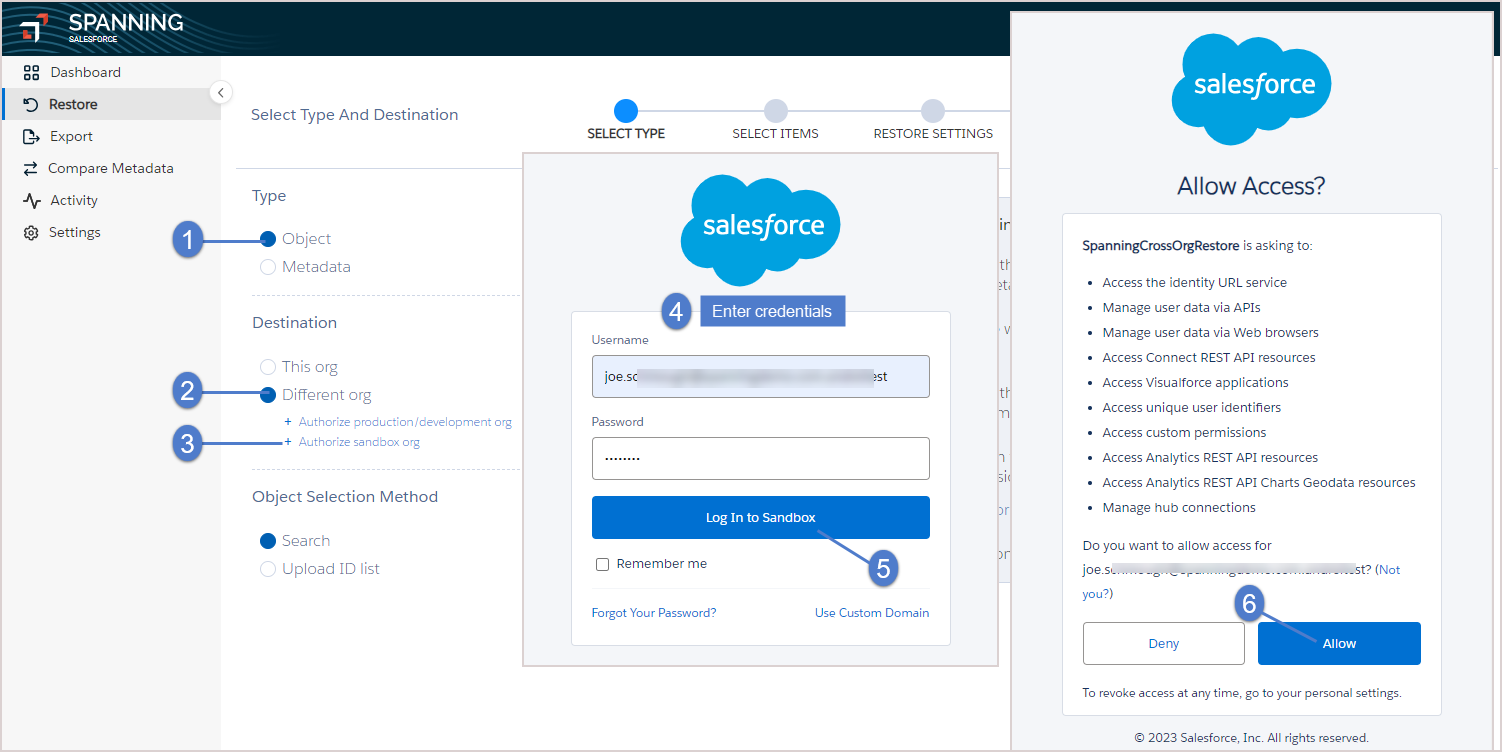Image resolution: width=1502 pixels, height=752 pixels.
Task: Click the Spanning logo icon
Action: pos(34,29)
